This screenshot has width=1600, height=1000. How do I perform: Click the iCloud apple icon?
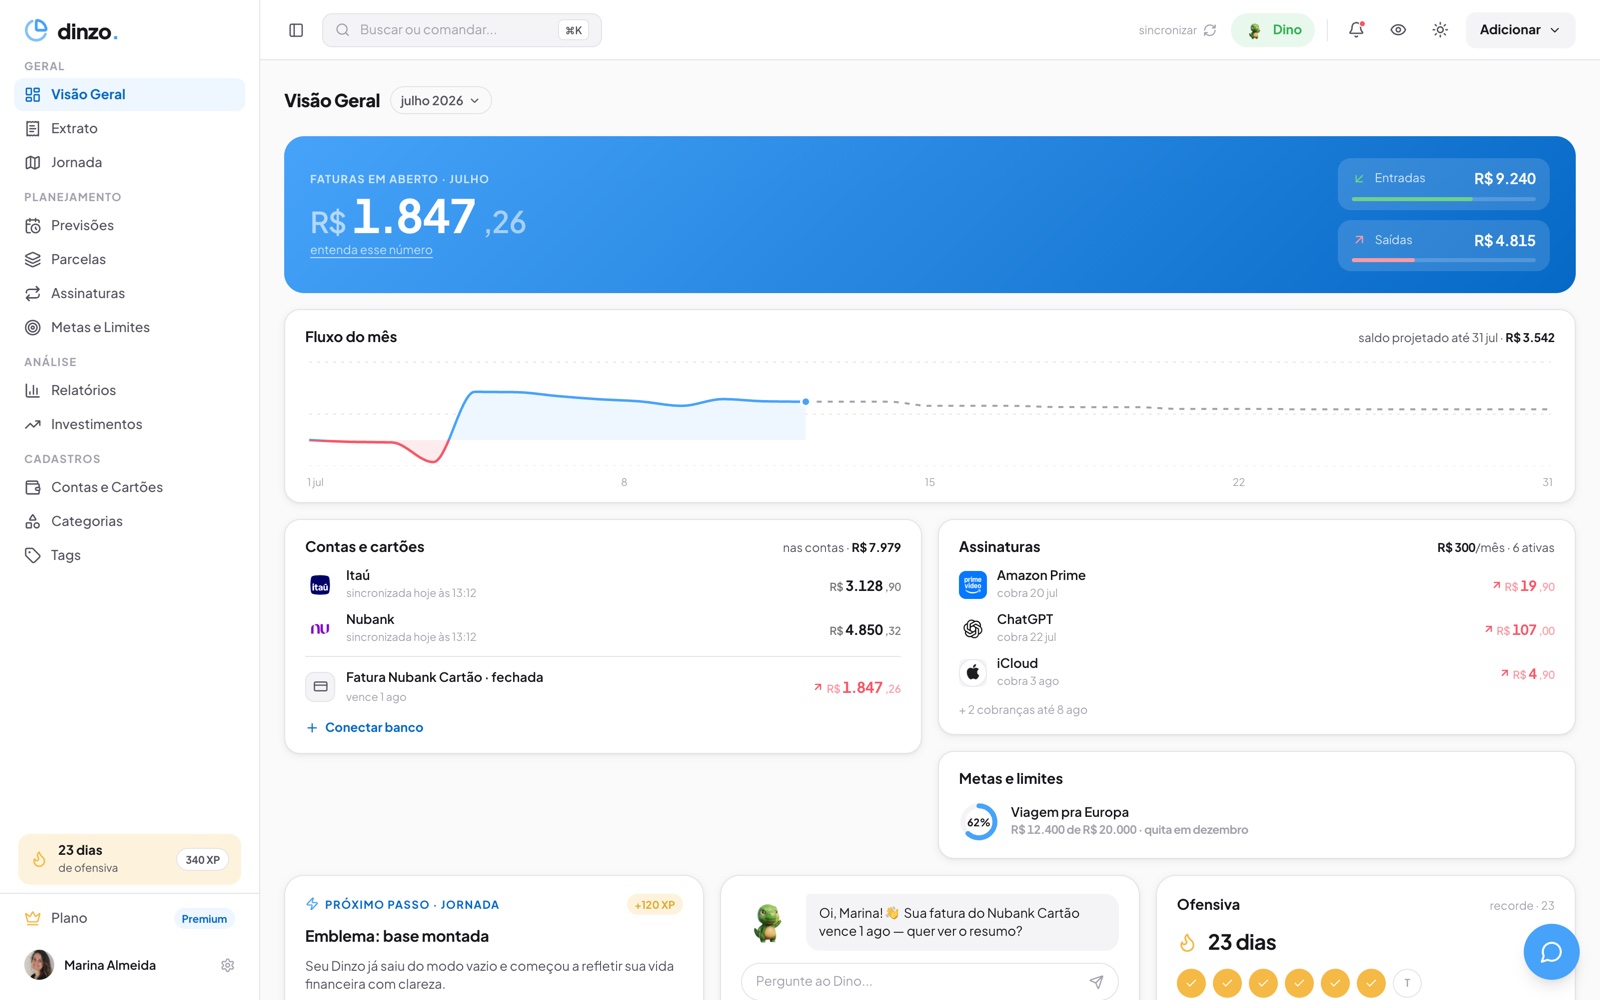click(973, 672)
